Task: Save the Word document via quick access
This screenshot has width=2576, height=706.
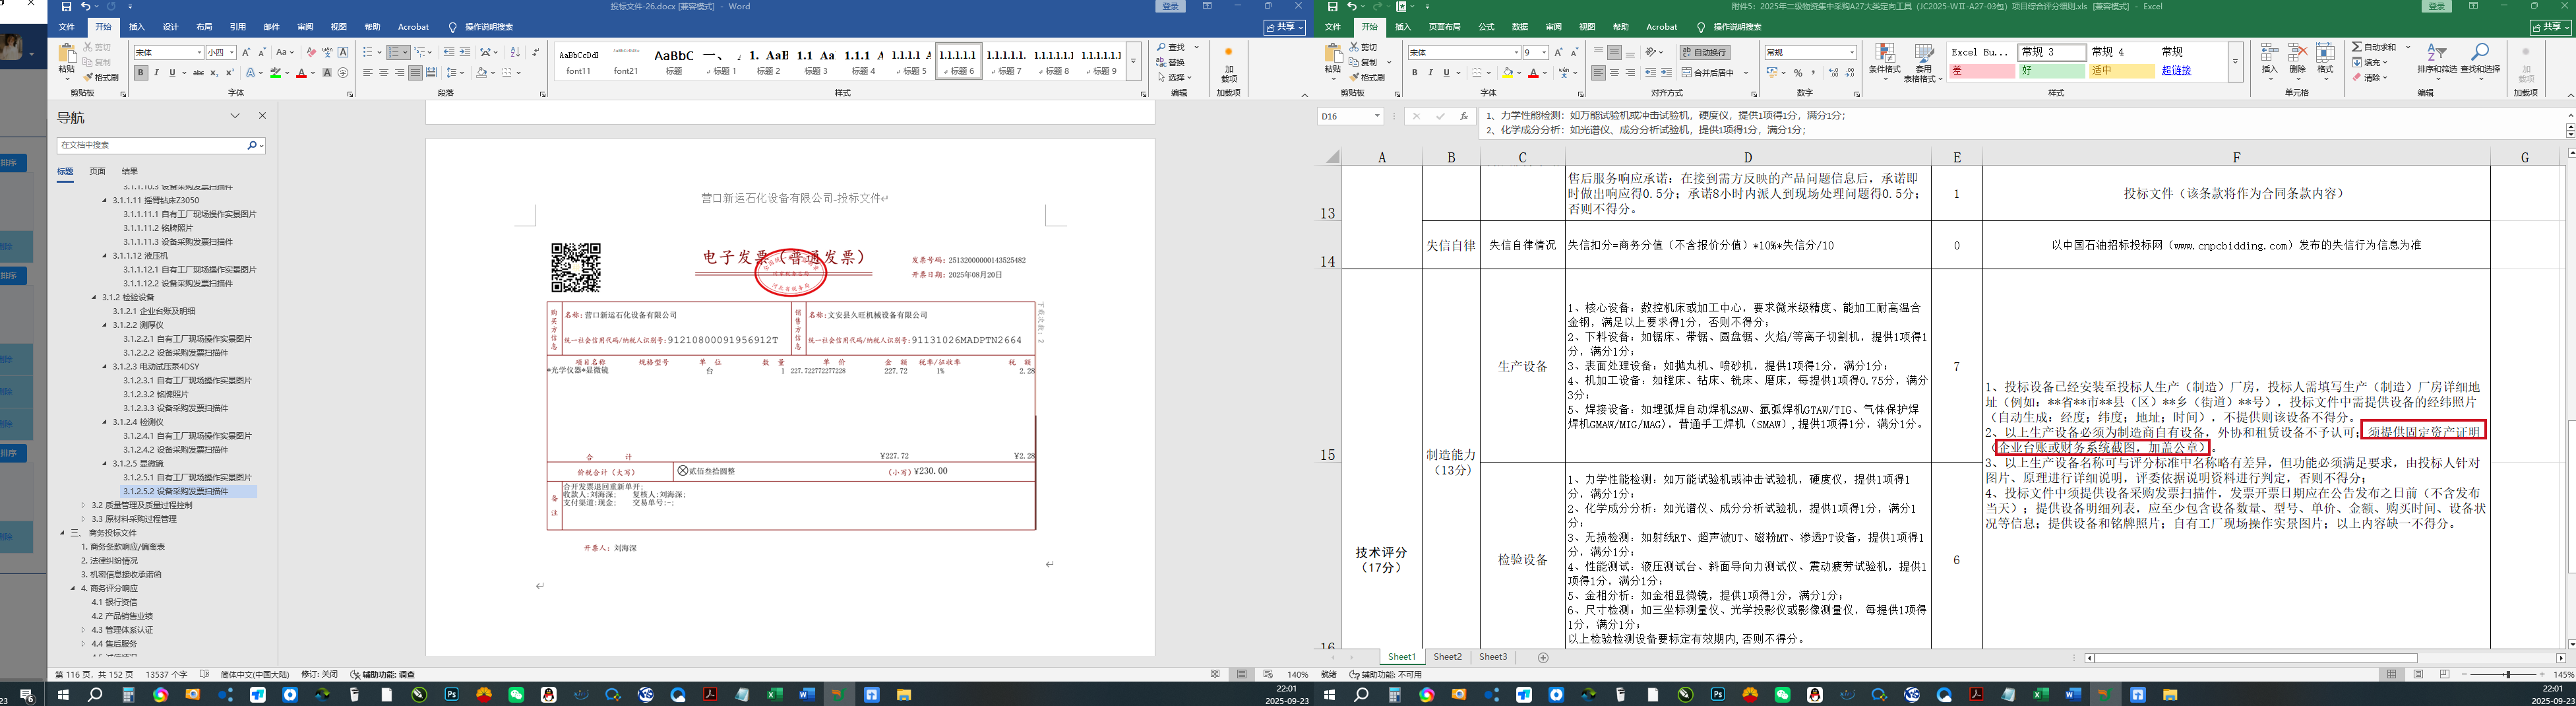Action: coord(66,7)
